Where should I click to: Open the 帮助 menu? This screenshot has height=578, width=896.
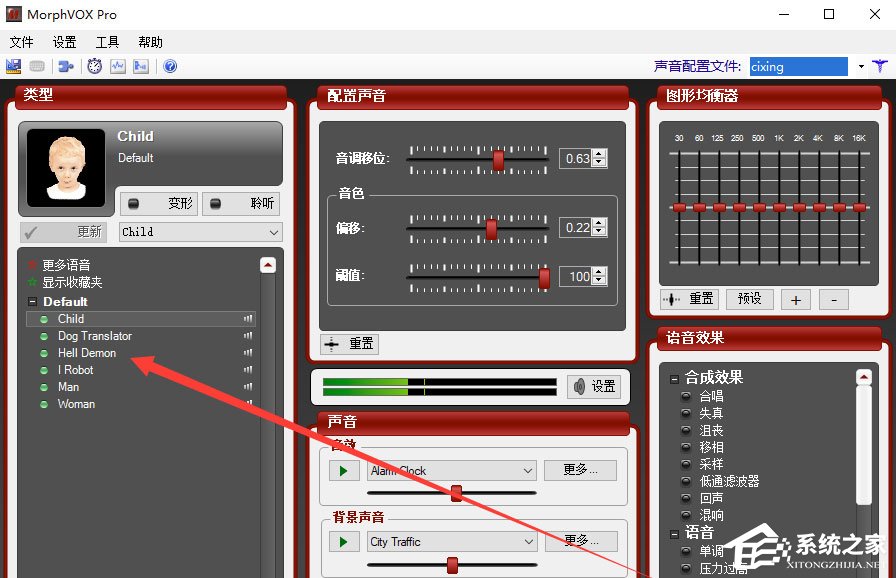click(150, 42)
